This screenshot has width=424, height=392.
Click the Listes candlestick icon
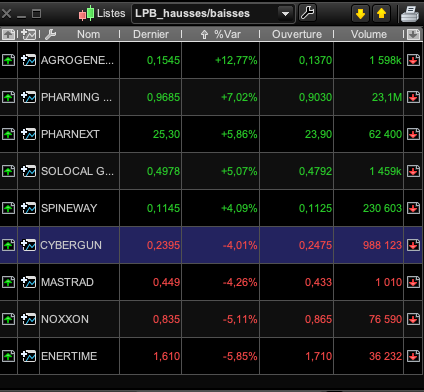(x=86, y=14)
